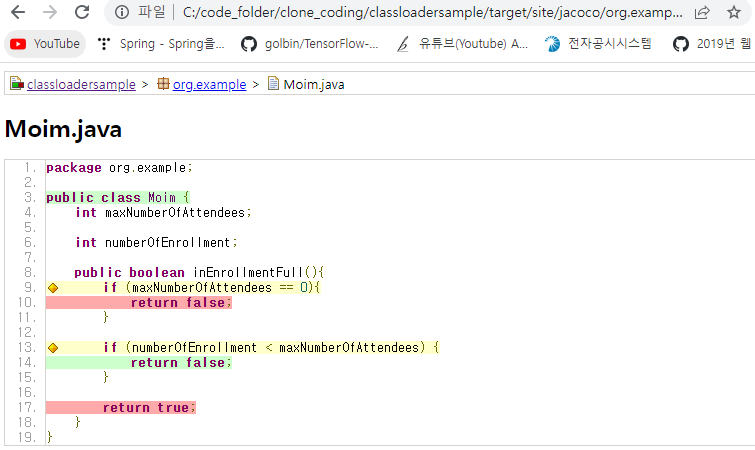Share this page via the share icon
This screenshot has width=755, height=450.
(x=703, y=13)
